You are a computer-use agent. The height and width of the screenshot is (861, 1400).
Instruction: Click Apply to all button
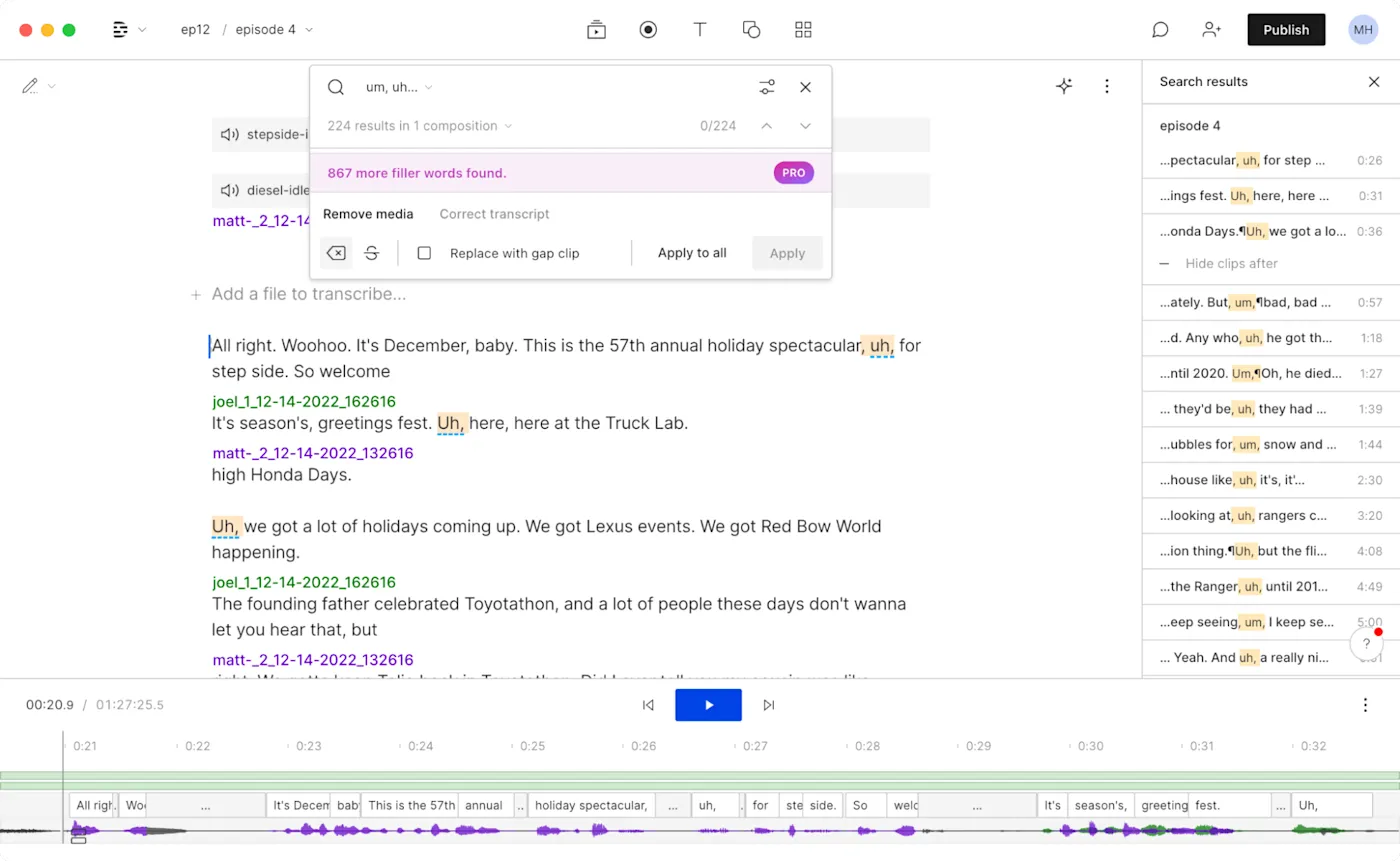[692, 253]
